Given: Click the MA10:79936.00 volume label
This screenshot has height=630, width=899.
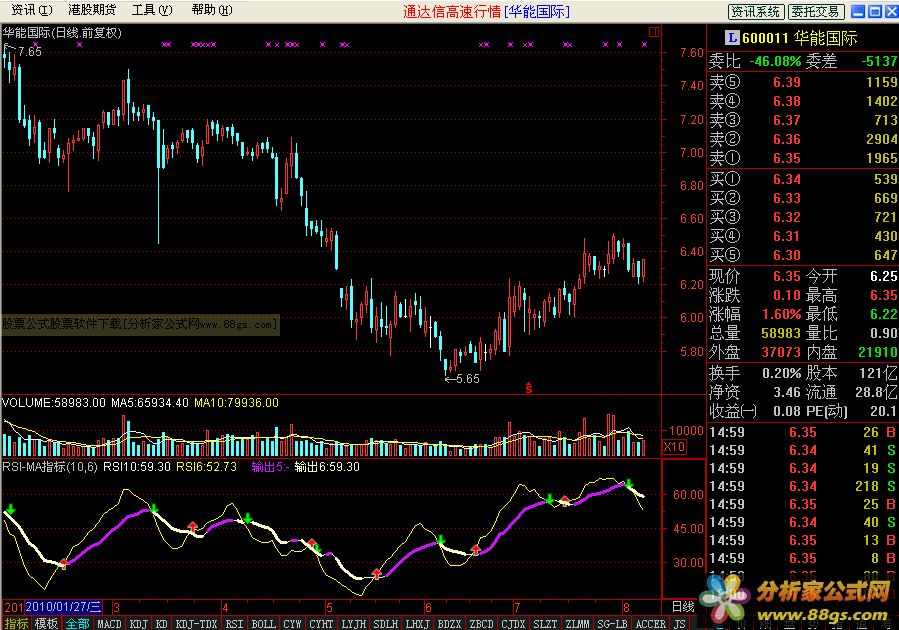Looking at the screenshot, I should pyautogui.click(x=236, y=402).
